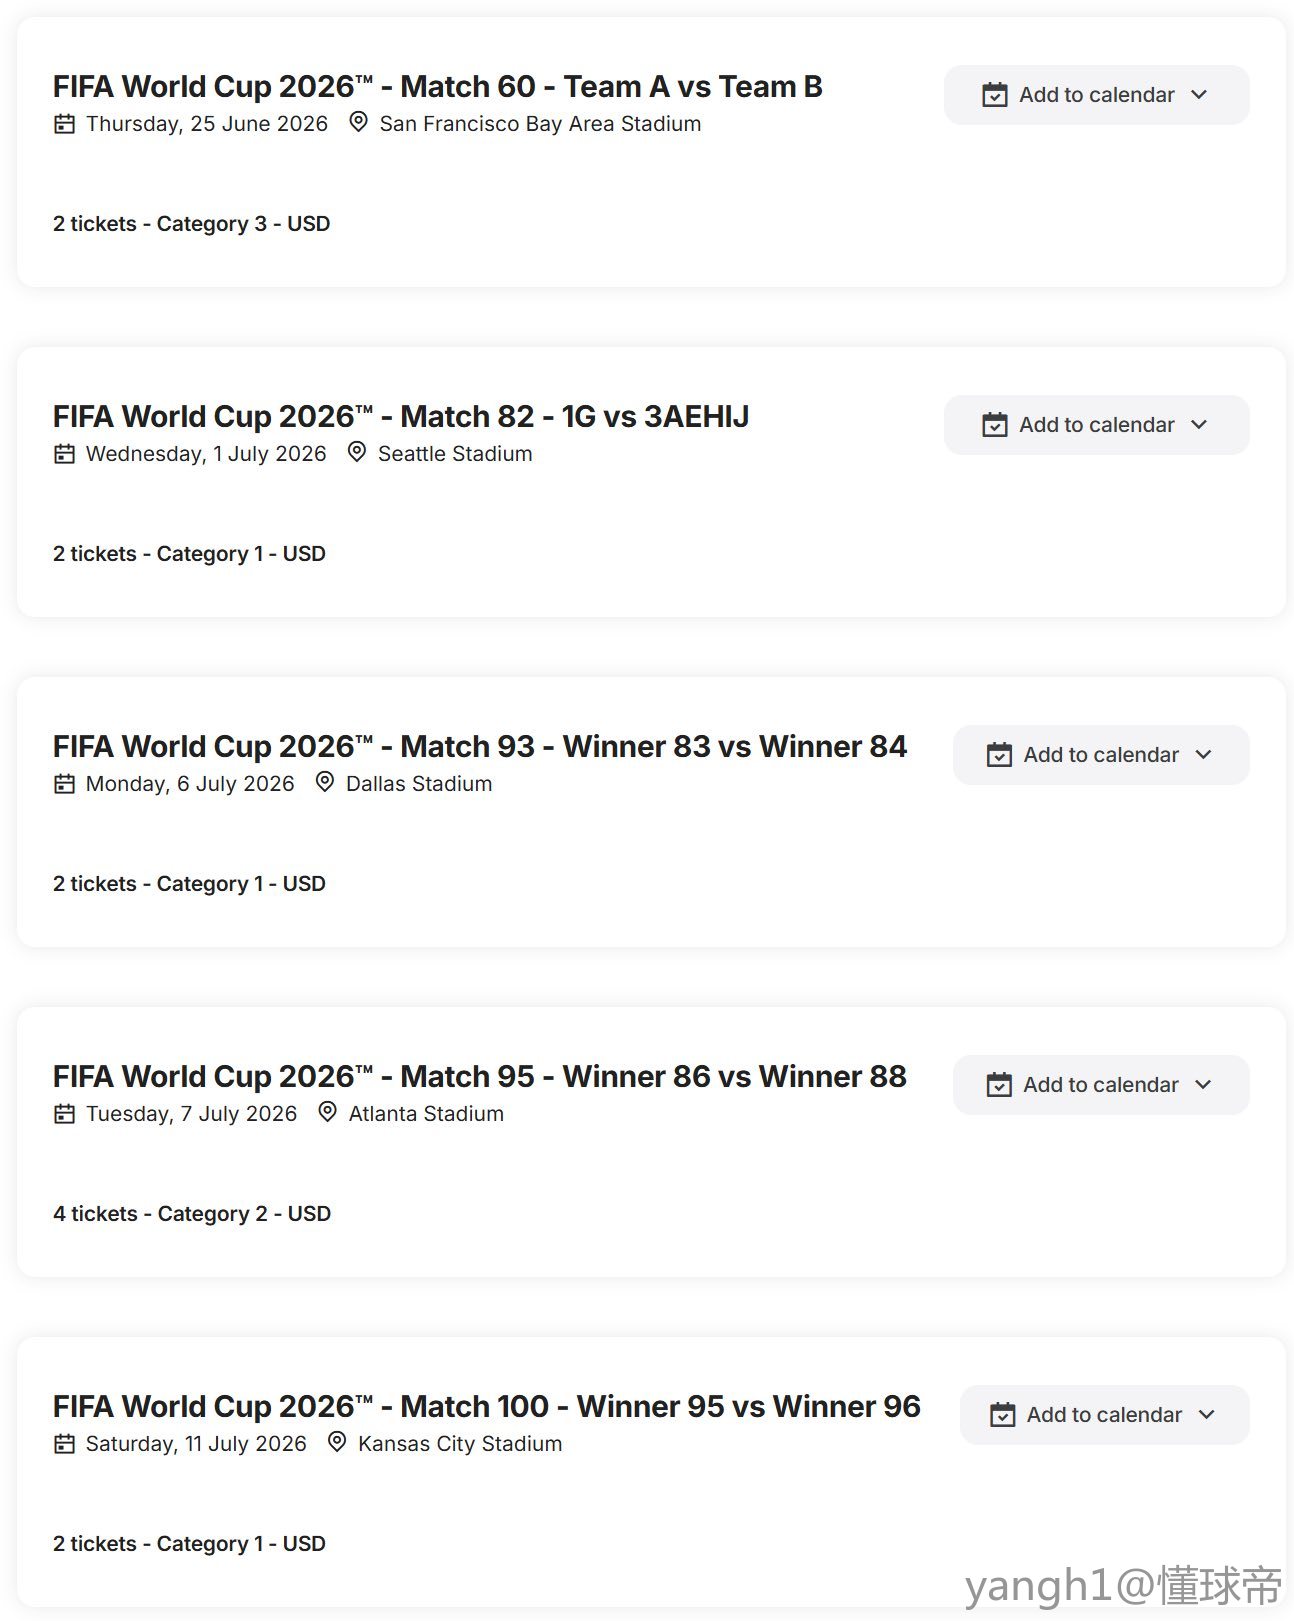This screenshot has height=1621, width=1294.
Task: Open Match 60 Team A vs Team B title
Action: coord(437,87)
